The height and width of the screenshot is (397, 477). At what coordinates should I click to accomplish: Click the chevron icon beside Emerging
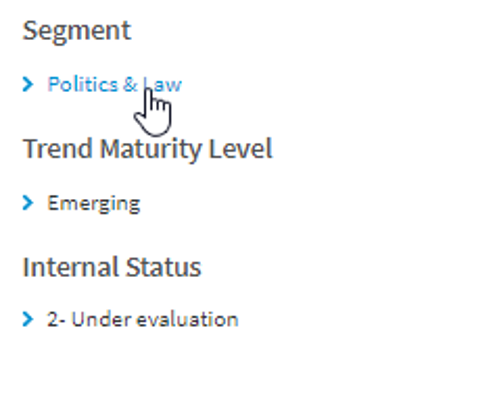[x=28, y=203]
